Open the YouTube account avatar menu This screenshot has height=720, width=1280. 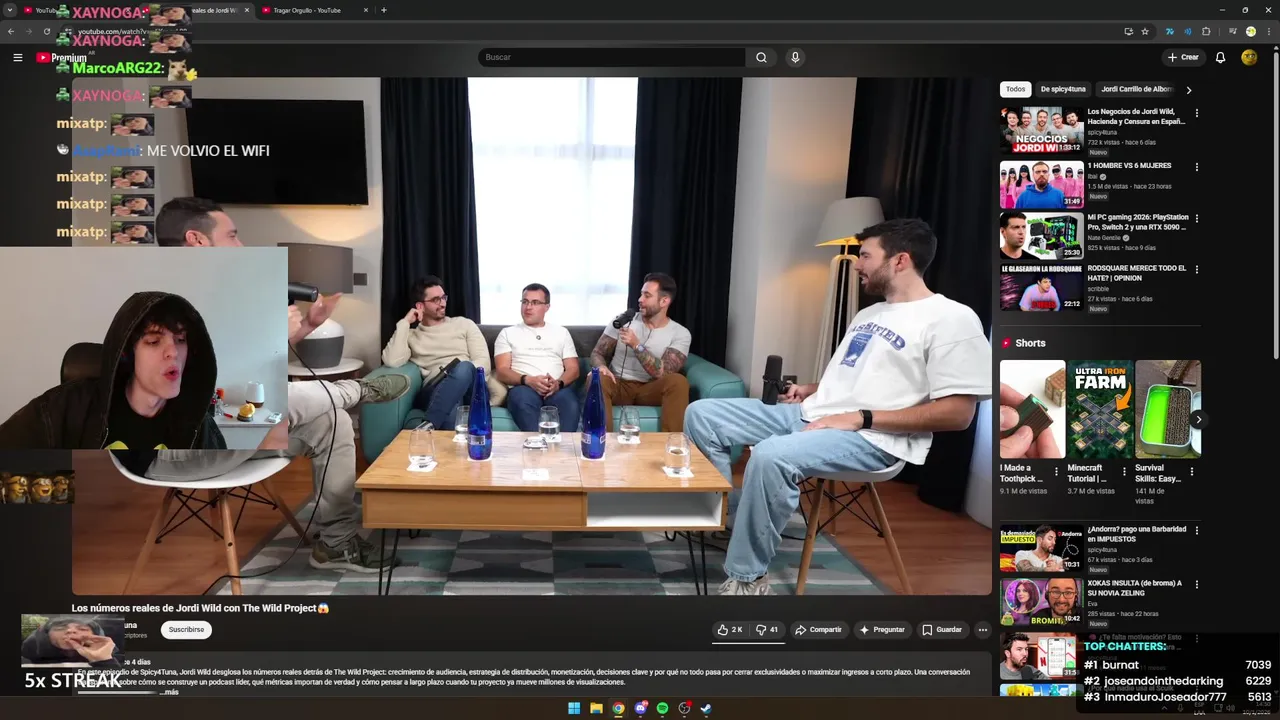coord(1249,57)
